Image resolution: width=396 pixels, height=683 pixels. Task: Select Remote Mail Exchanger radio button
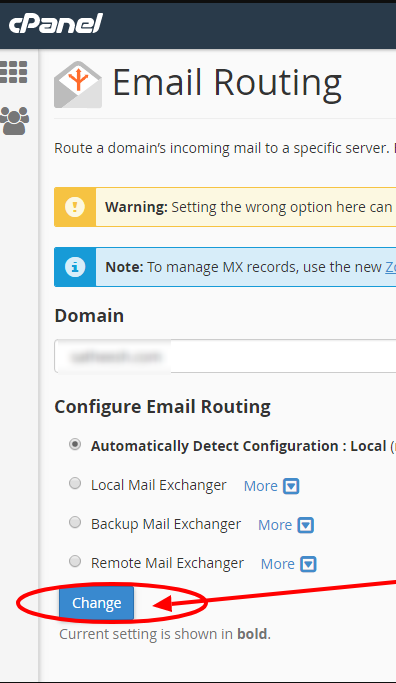(x=75, y=561)
